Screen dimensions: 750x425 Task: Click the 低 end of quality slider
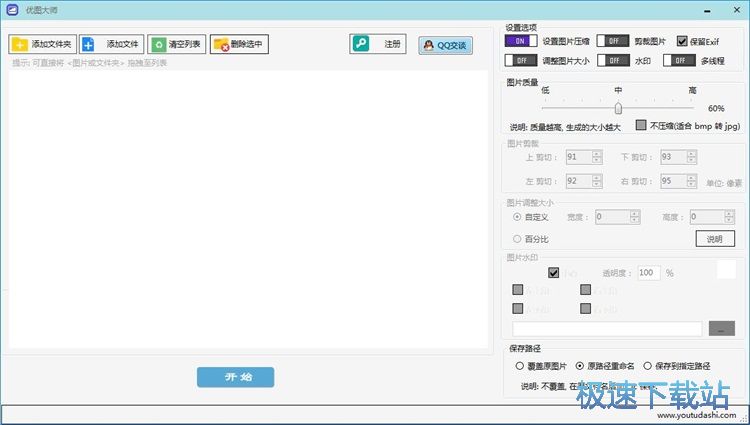click(x=545, y=90)
